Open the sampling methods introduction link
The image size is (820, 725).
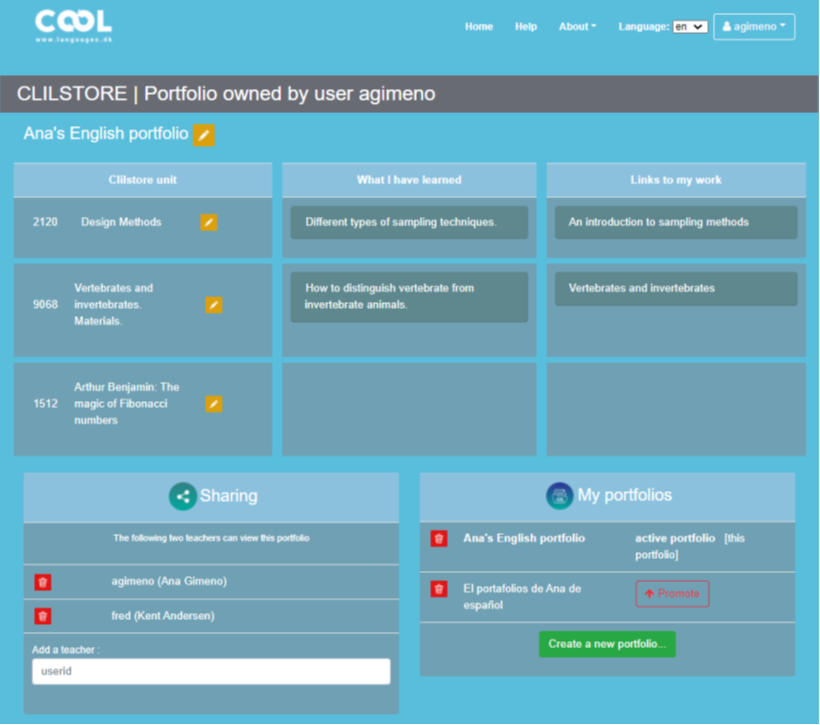(658, 222)
